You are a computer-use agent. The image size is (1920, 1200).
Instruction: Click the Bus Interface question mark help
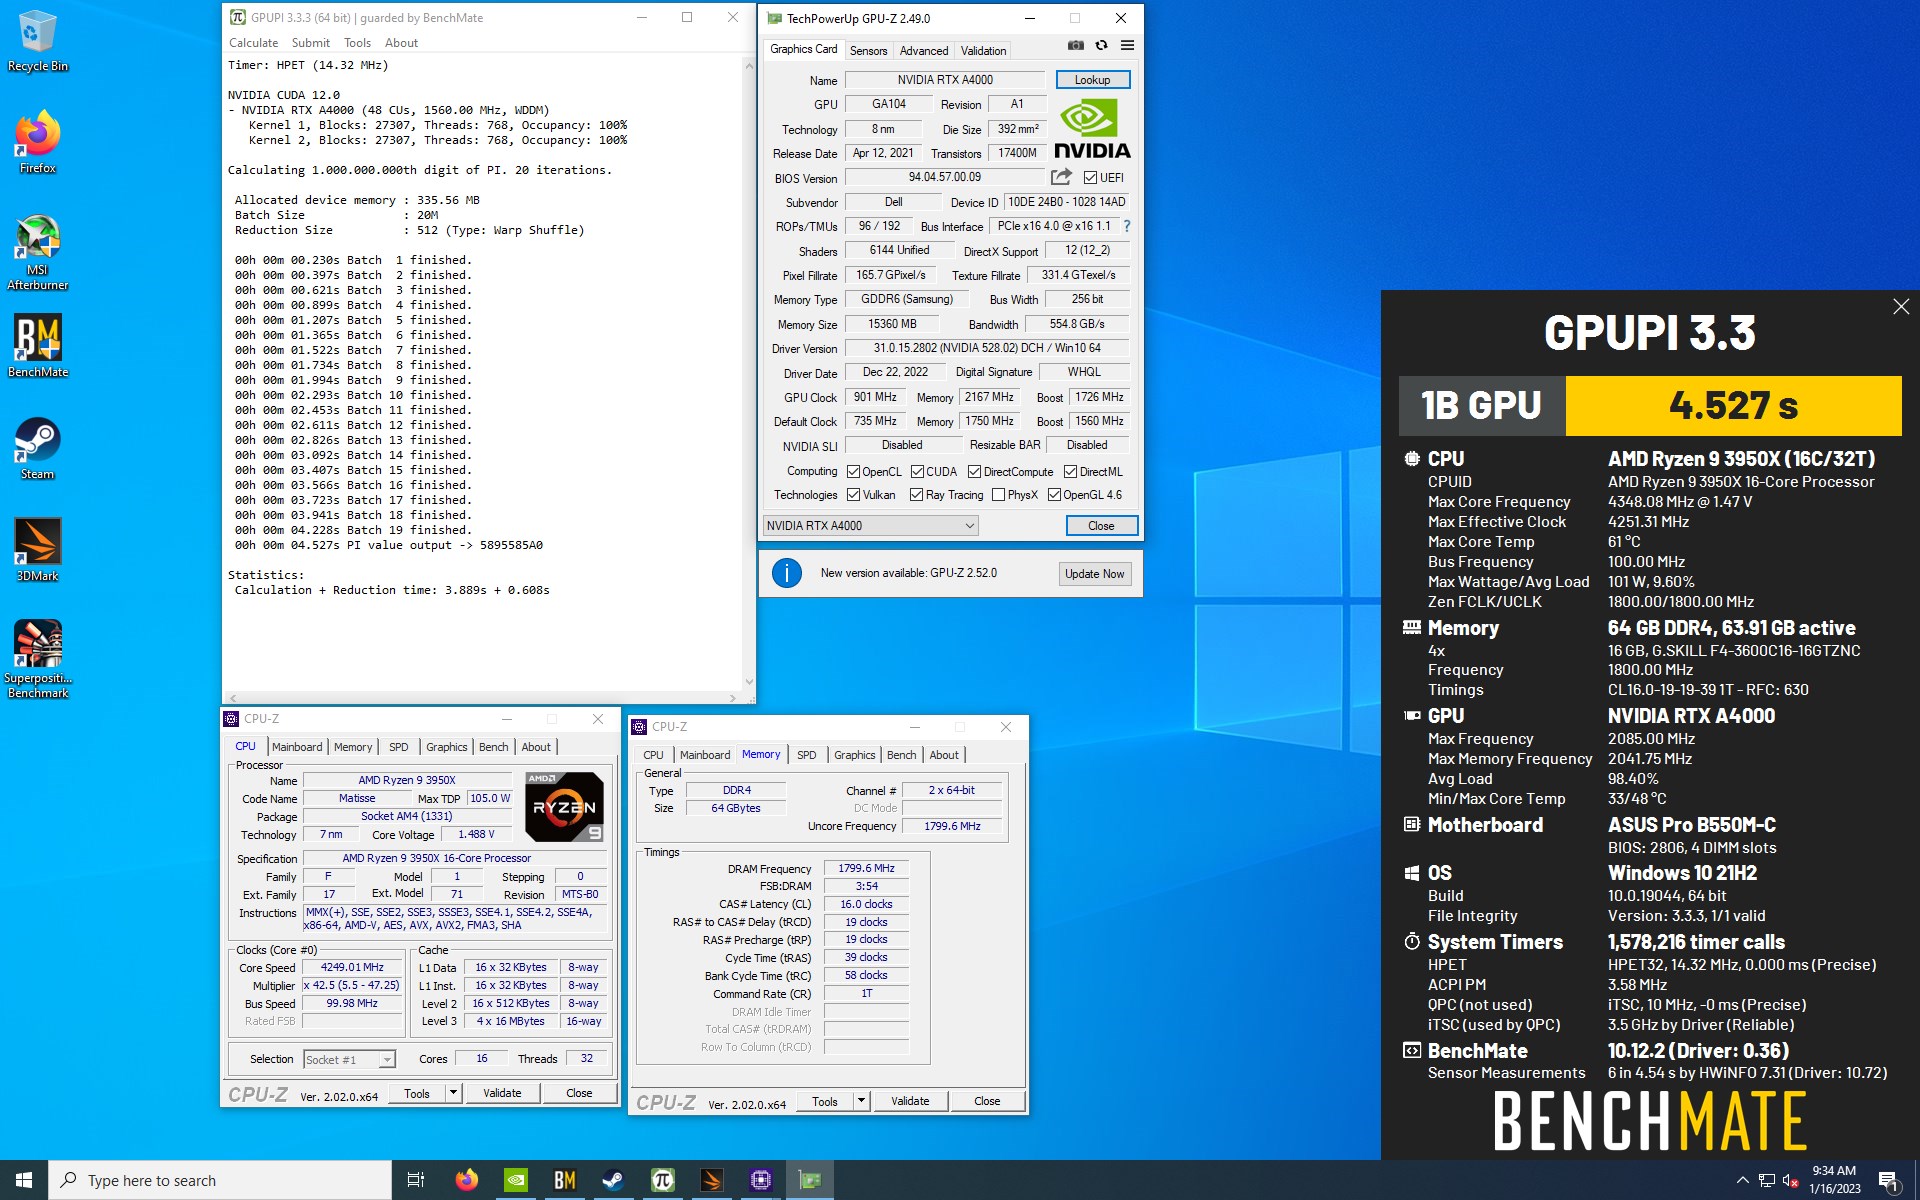pos(1127,226)
